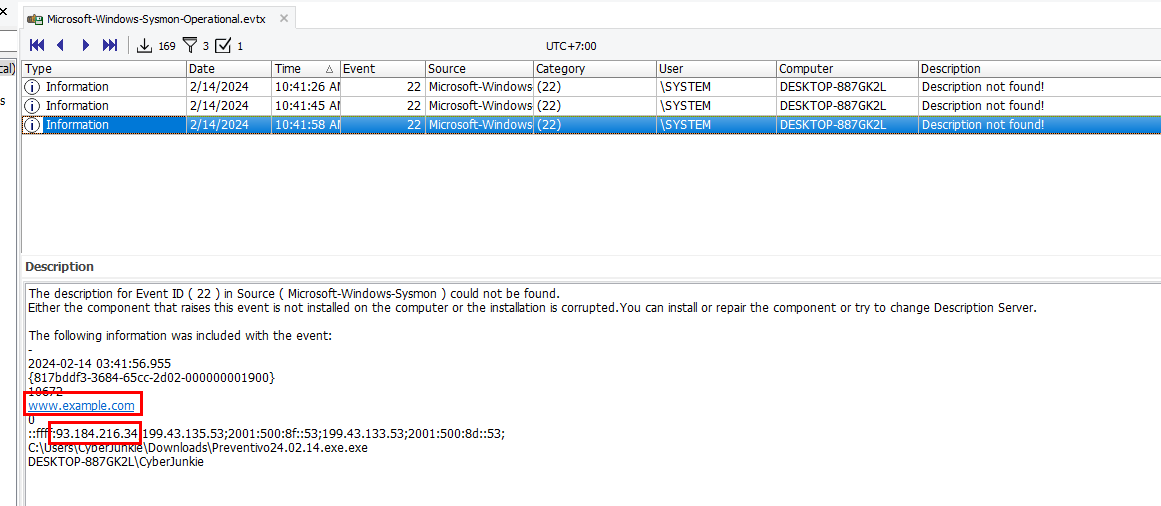Click the UTC+7:00 time zone indicator
Screen dimensions: 1161x506
point(571,47)
